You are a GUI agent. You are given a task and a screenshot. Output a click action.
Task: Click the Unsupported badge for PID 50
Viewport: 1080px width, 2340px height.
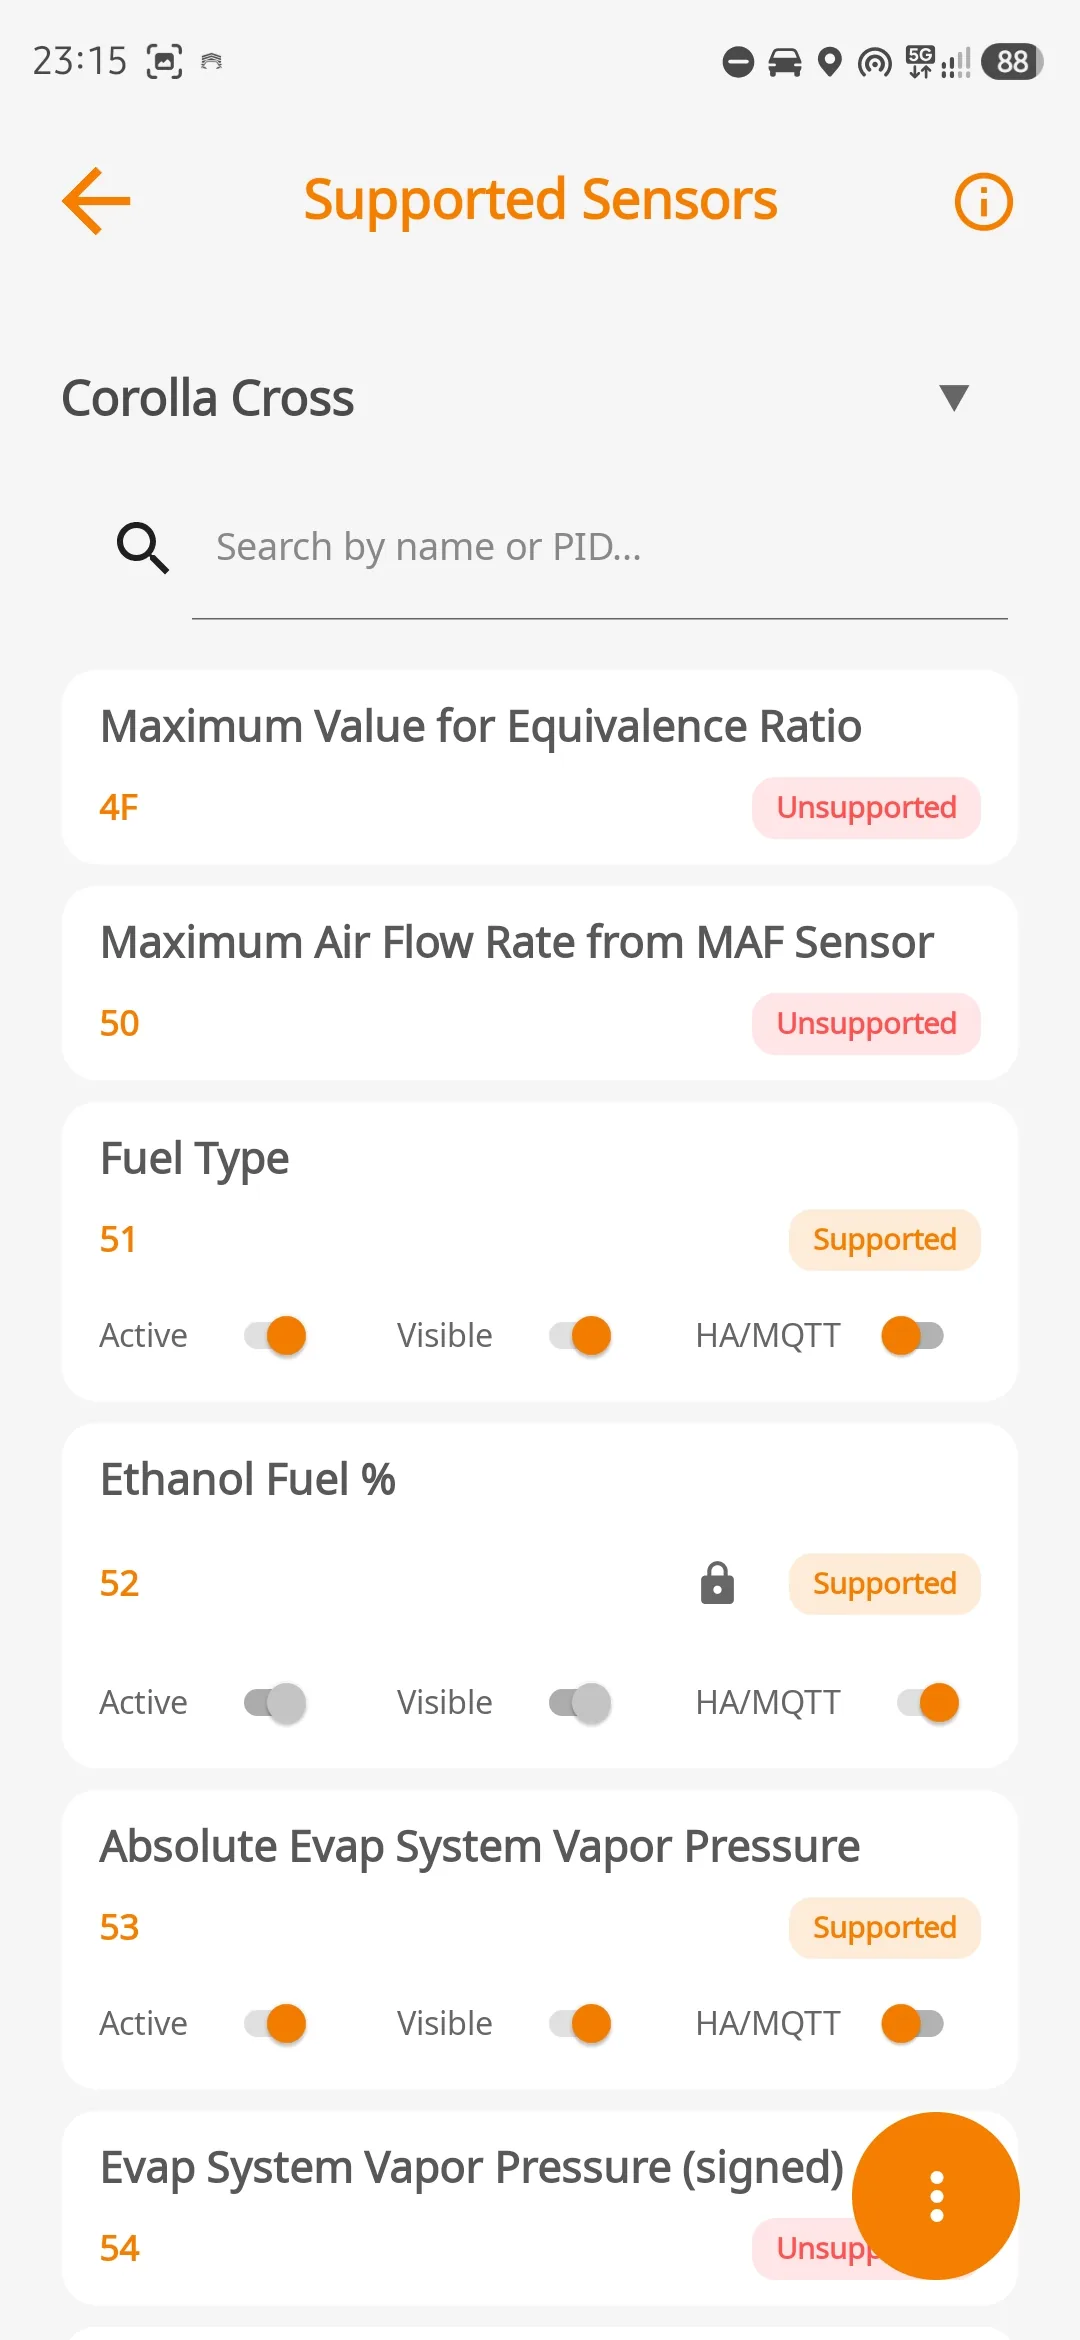click(866, 1024)
